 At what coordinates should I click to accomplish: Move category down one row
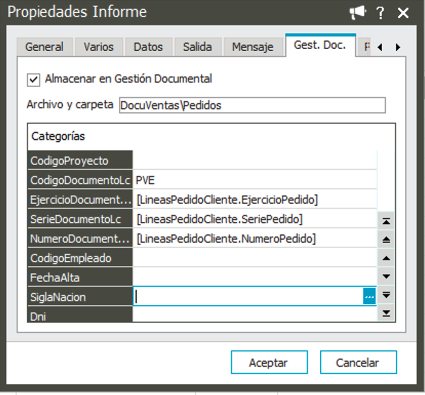386,276
